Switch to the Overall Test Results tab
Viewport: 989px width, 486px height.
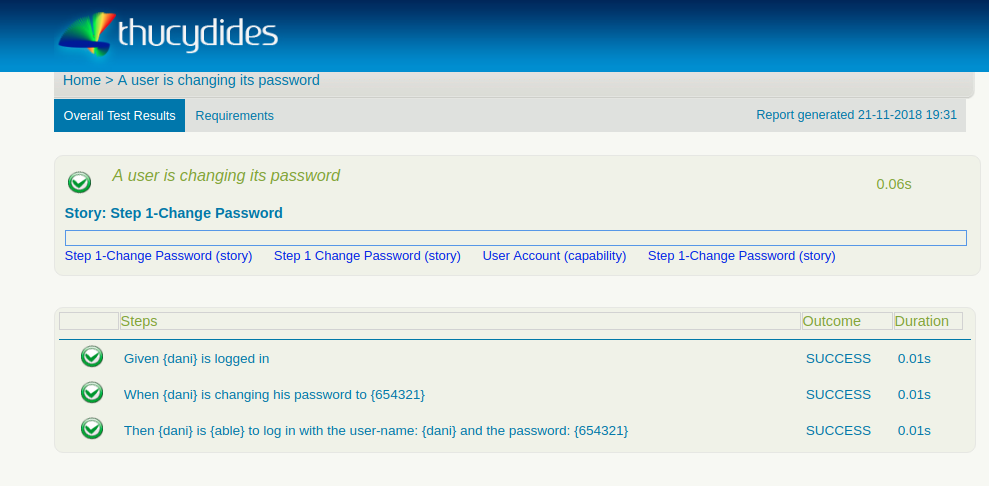[x=119, y=116]
